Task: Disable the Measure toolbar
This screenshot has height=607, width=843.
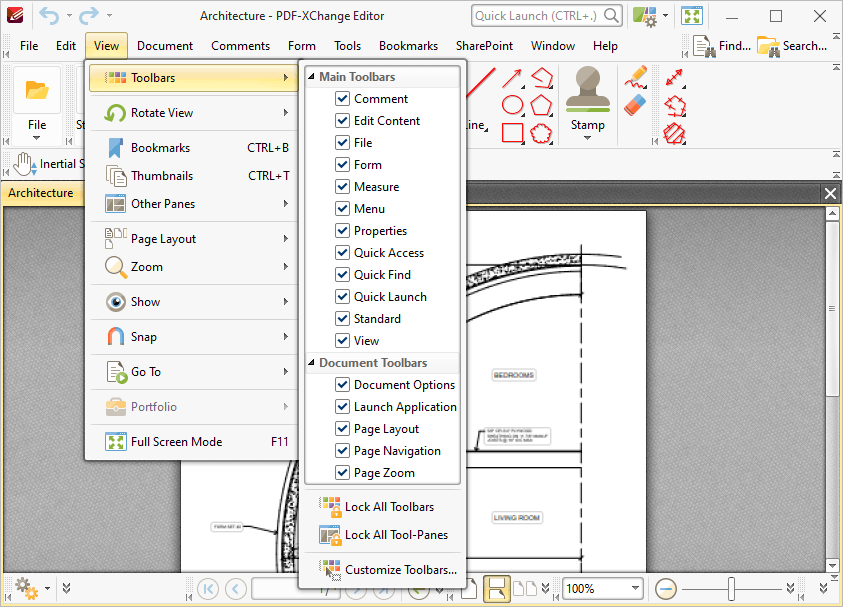Action: coord(342,186)
